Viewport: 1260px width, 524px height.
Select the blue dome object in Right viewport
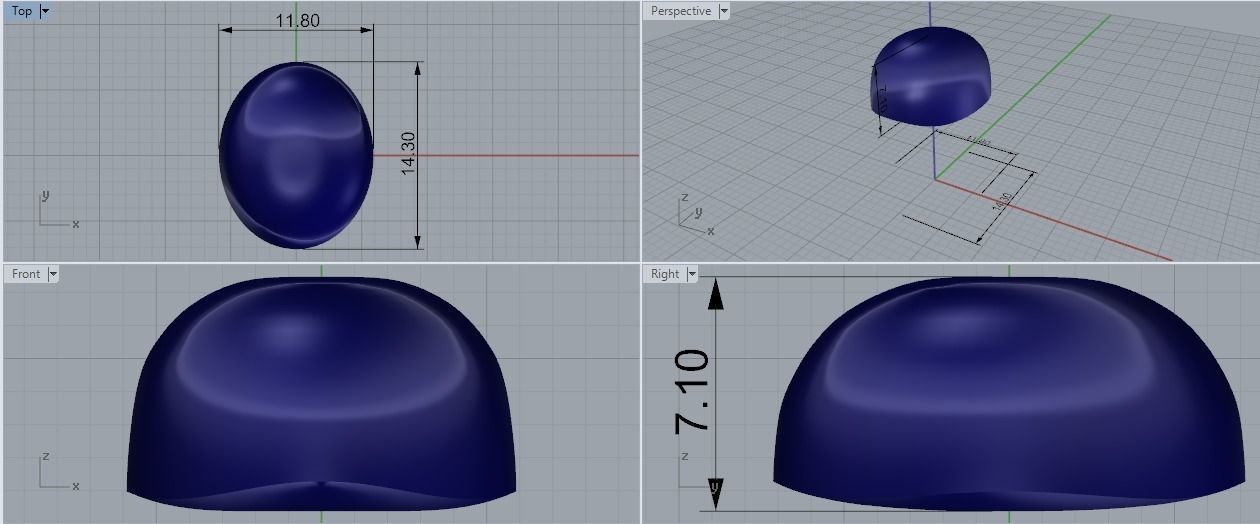[1007, 393]
